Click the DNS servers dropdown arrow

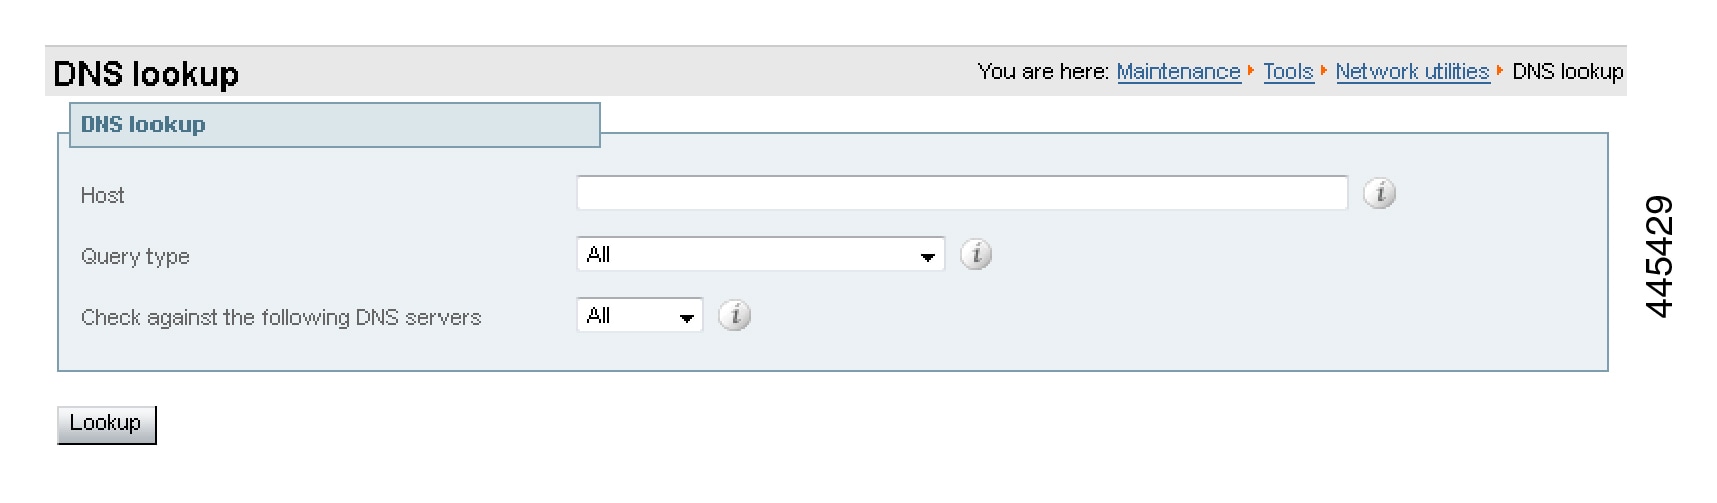686,318
